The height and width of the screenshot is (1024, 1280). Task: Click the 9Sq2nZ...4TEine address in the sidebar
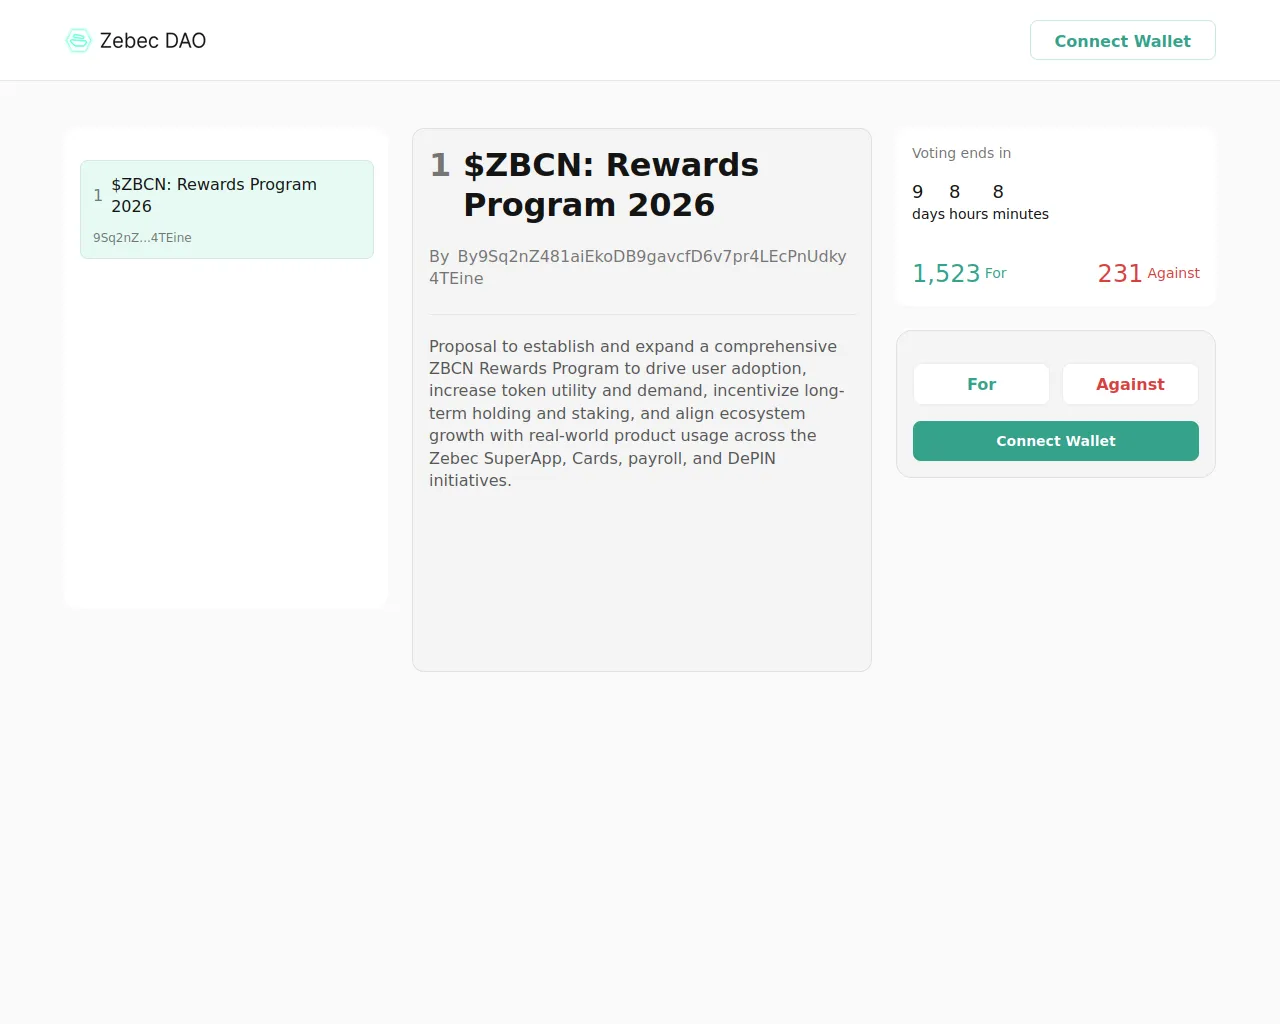pos(142,238)
